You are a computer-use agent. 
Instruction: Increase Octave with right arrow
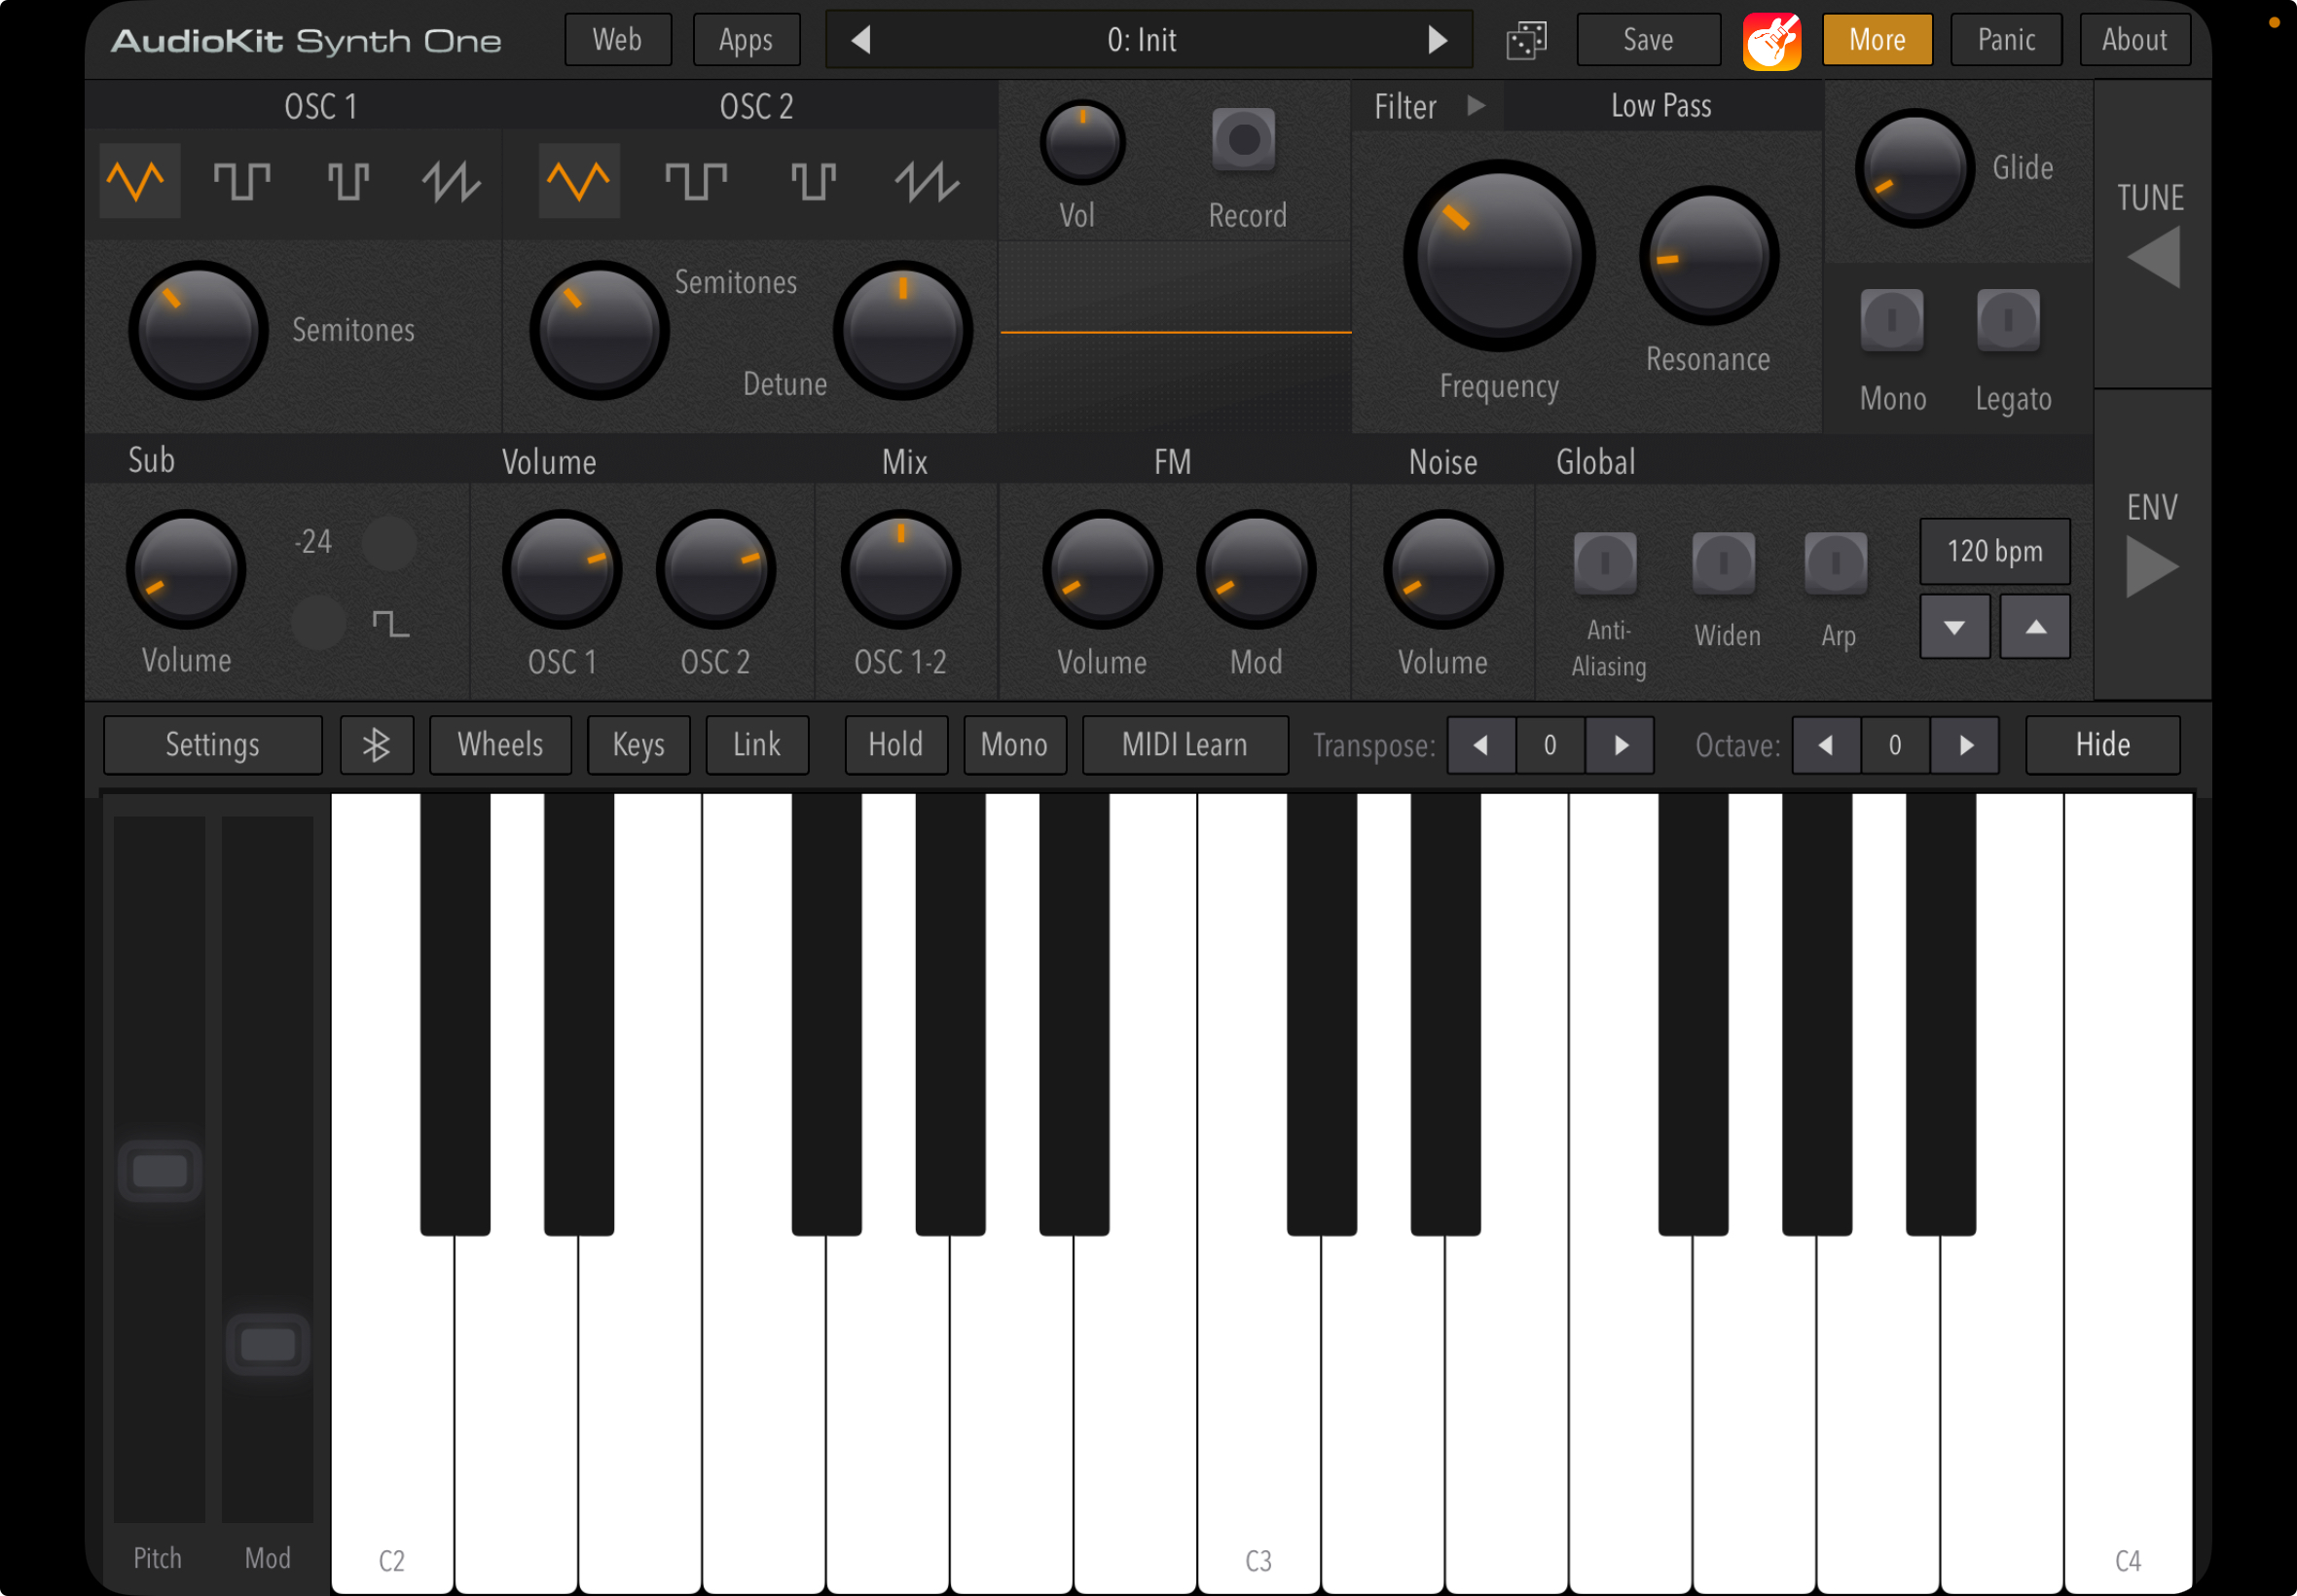coord(1965,745)
